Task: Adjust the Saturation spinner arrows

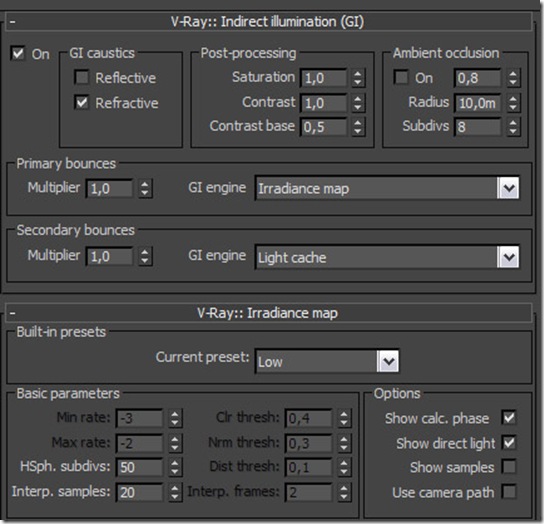Action: tap(358, 78)
